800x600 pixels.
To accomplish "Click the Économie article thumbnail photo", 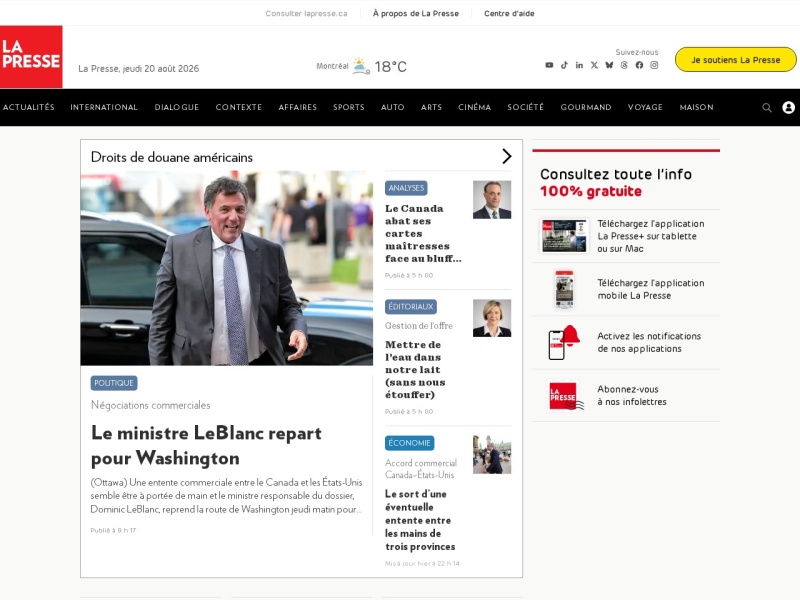I will point(492,455).
